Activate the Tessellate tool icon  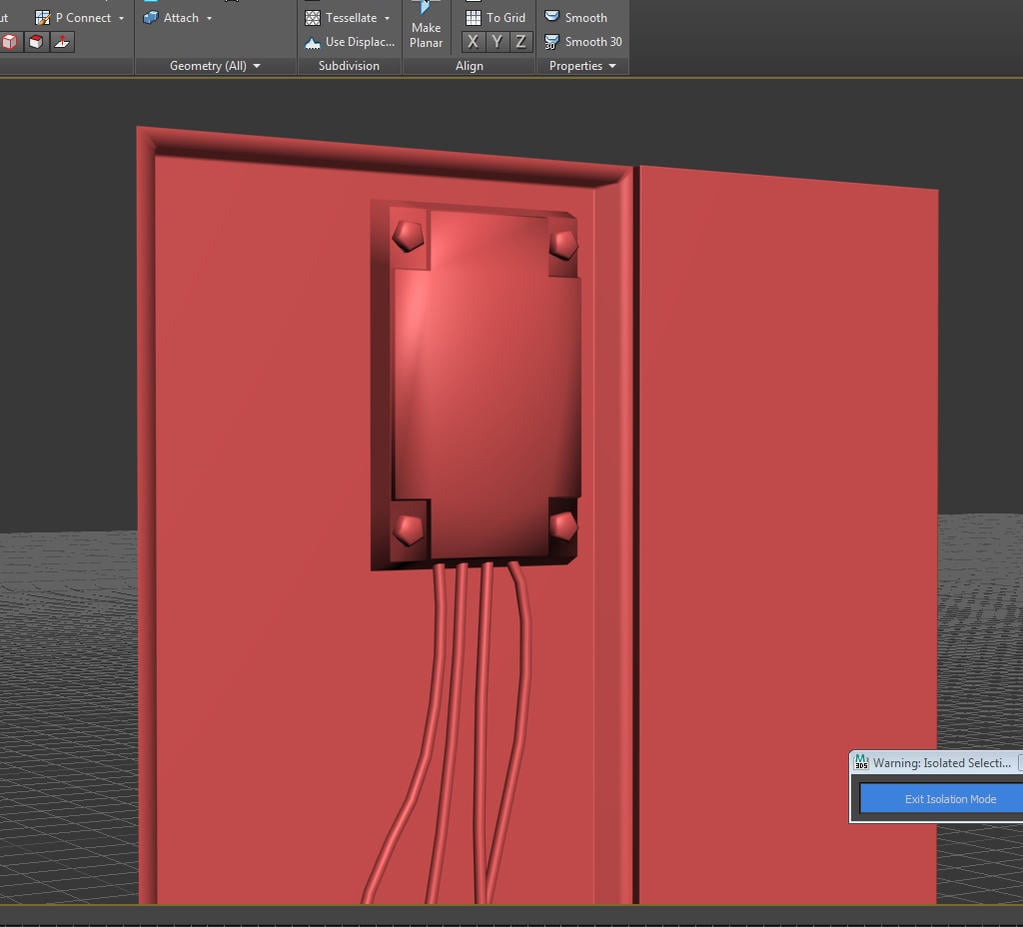pyautogui.click(x=312, y=17)
